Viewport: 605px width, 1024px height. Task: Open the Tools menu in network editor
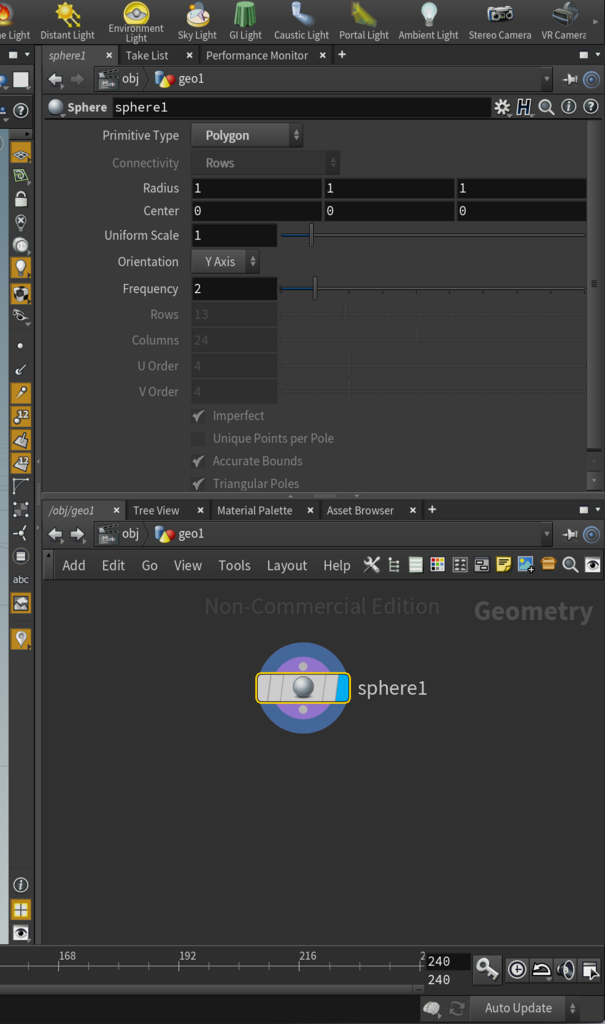pos(235,566)
